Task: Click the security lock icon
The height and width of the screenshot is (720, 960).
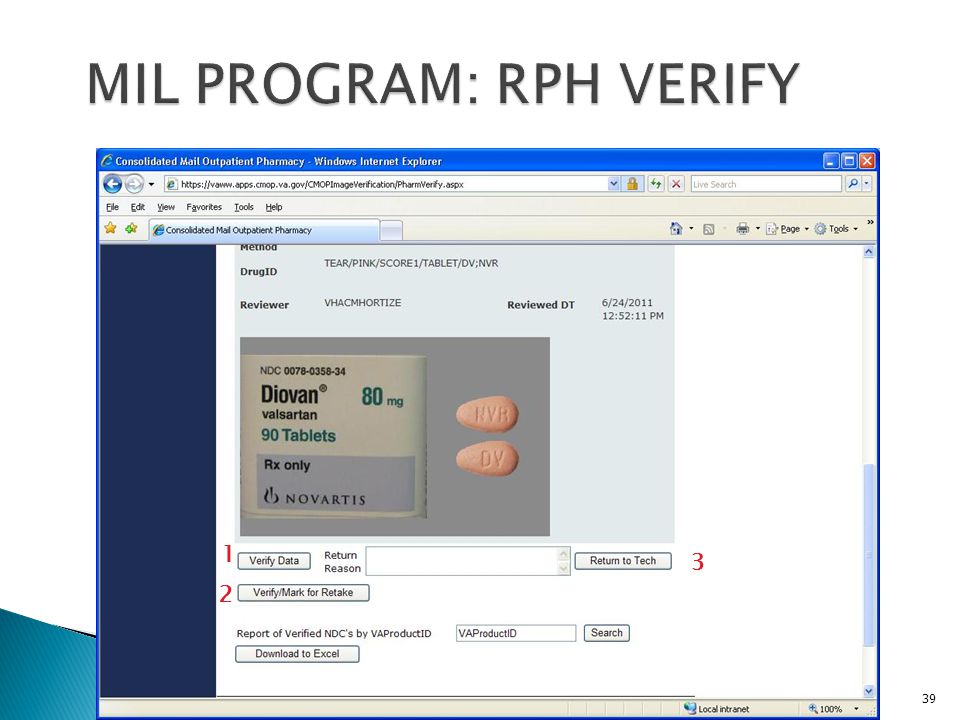Action: coord(632,184)
